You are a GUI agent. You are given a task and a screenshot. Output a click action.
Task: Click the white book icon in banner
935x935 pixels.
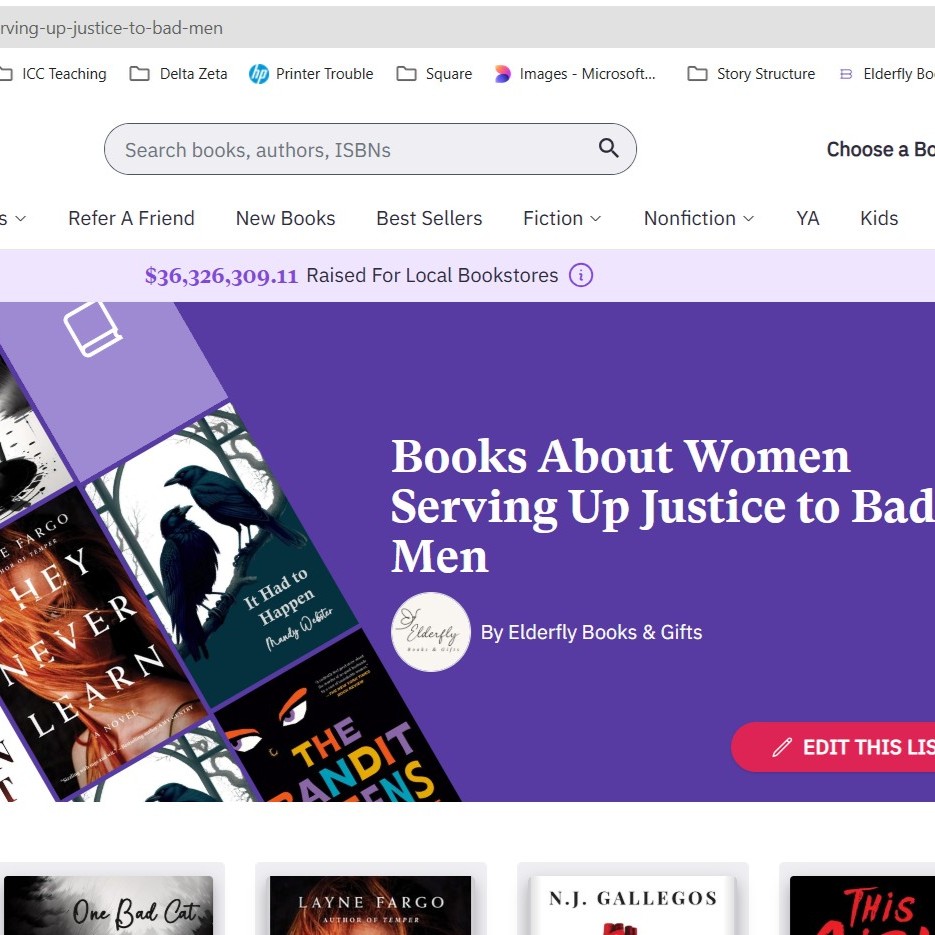[x=93, y=329]
